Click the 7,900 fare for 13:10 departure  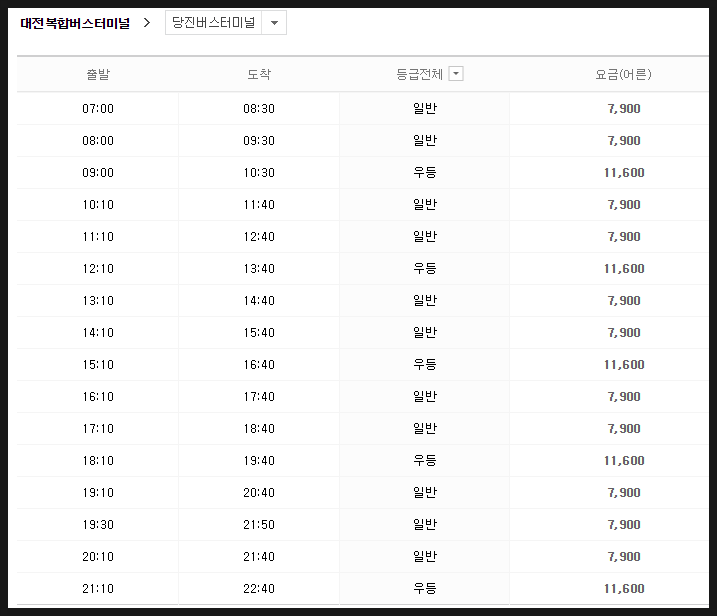click(624, 300)
